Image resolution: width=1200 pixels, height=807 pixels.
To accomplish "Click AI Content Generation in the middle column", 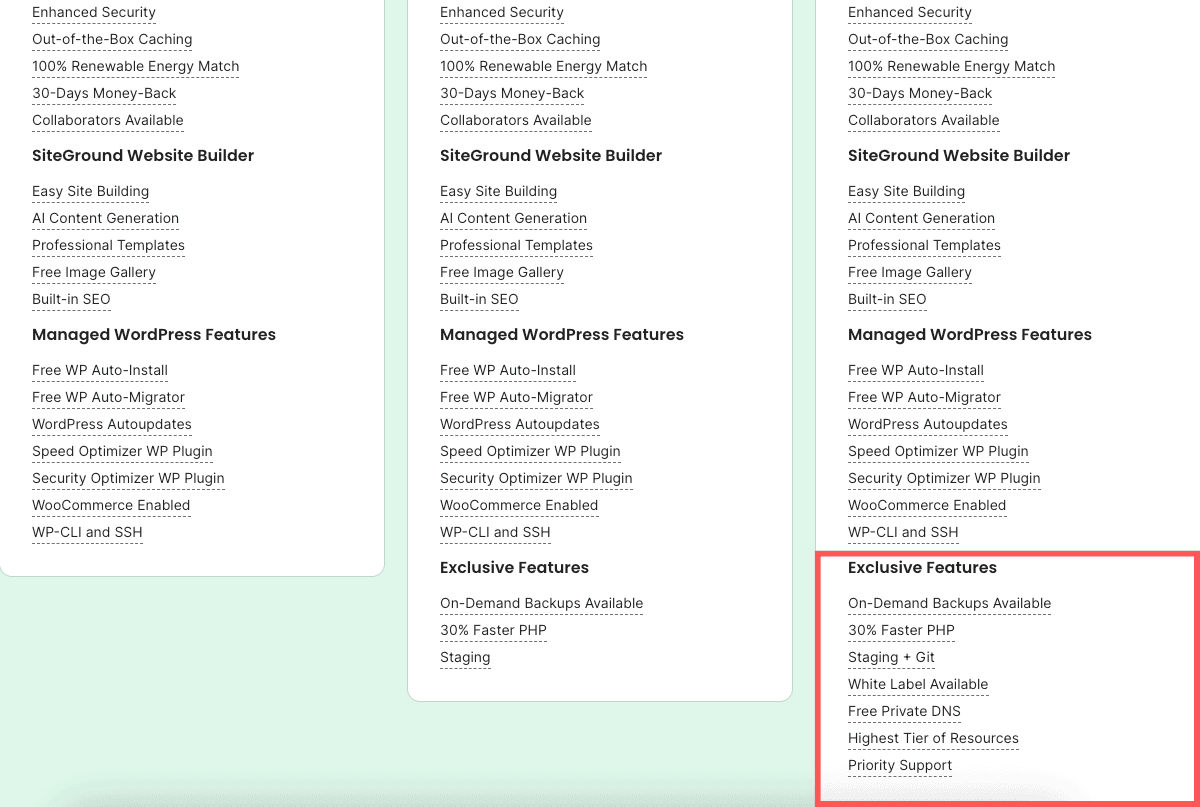I will [513, 219].
